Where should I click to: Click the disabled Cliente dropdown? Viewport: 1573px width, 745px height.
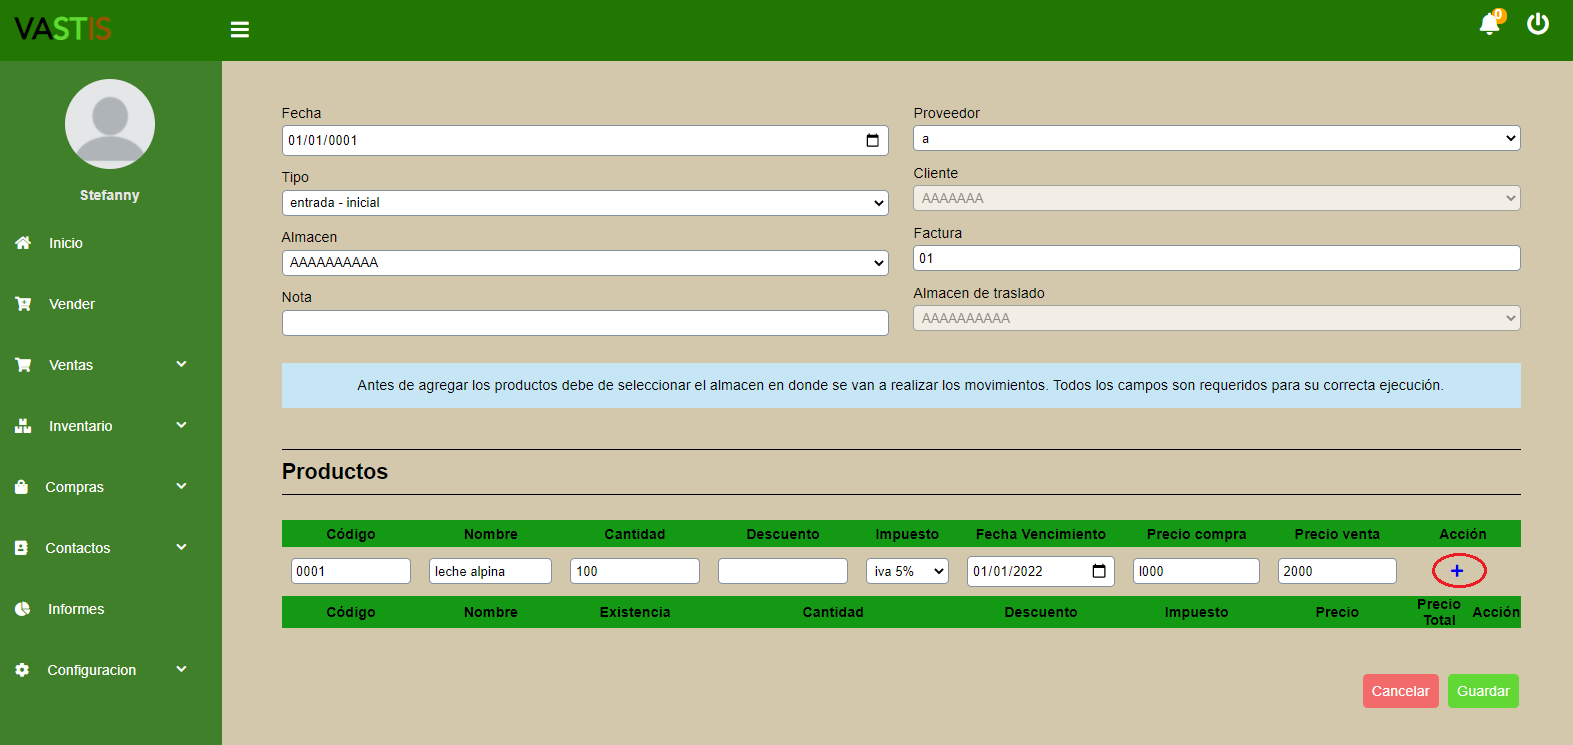1217,198
